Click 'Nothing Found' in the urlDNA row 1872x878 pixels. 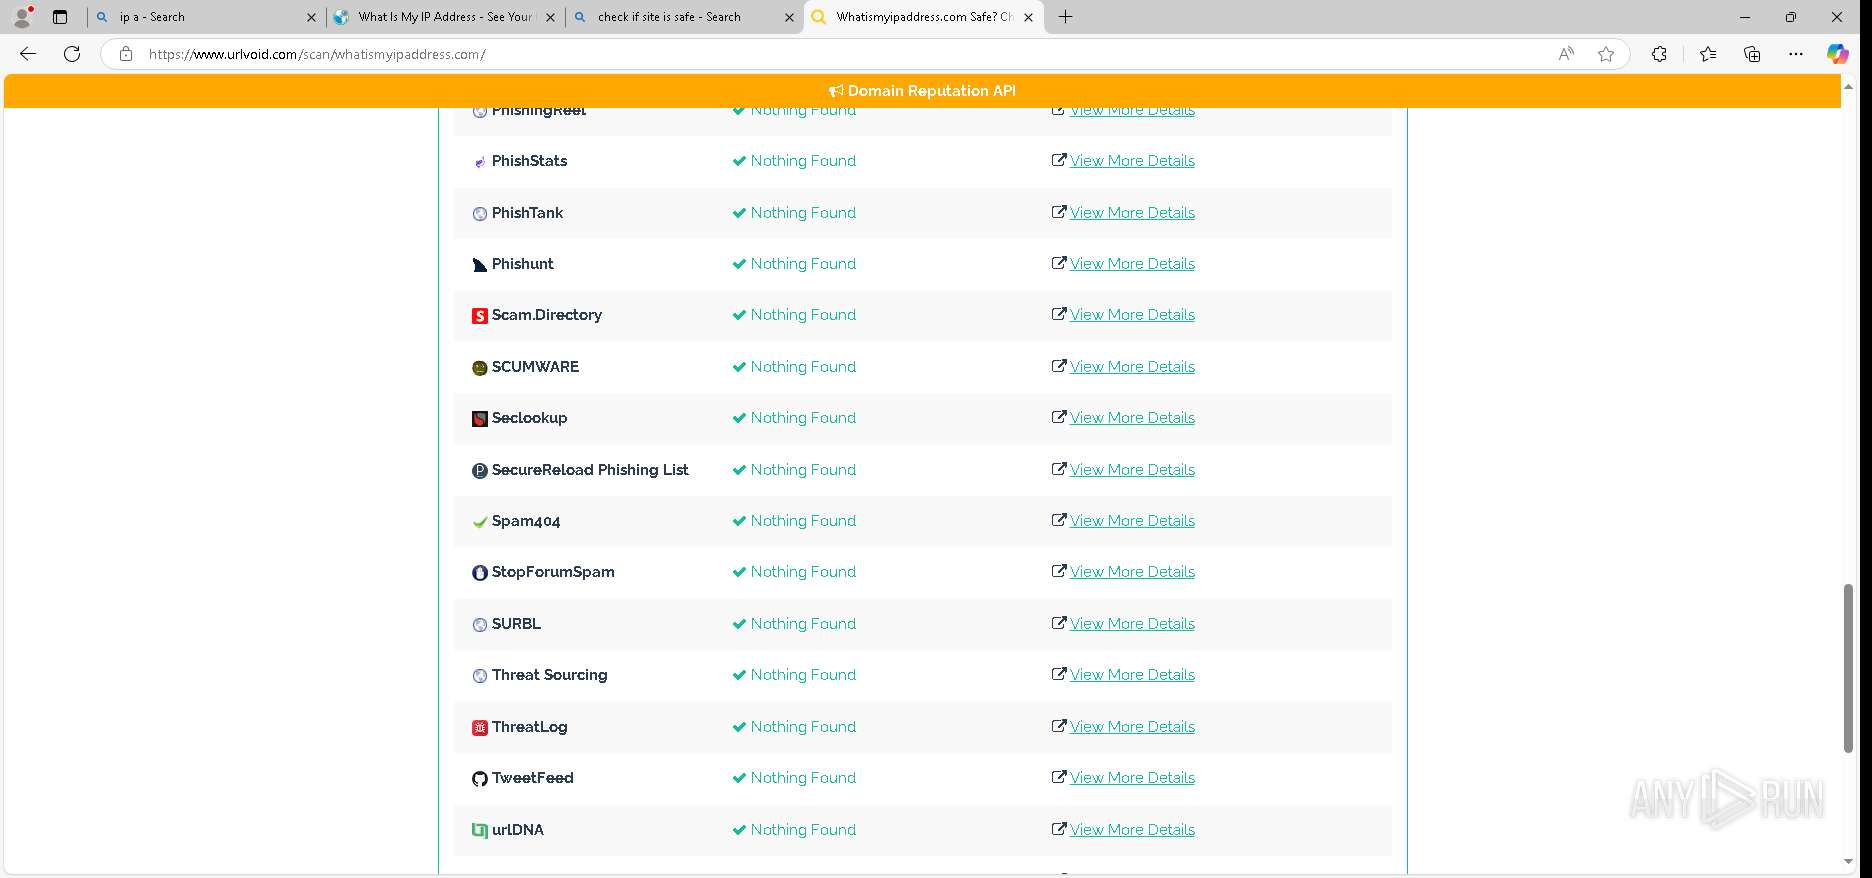point(803,830)
